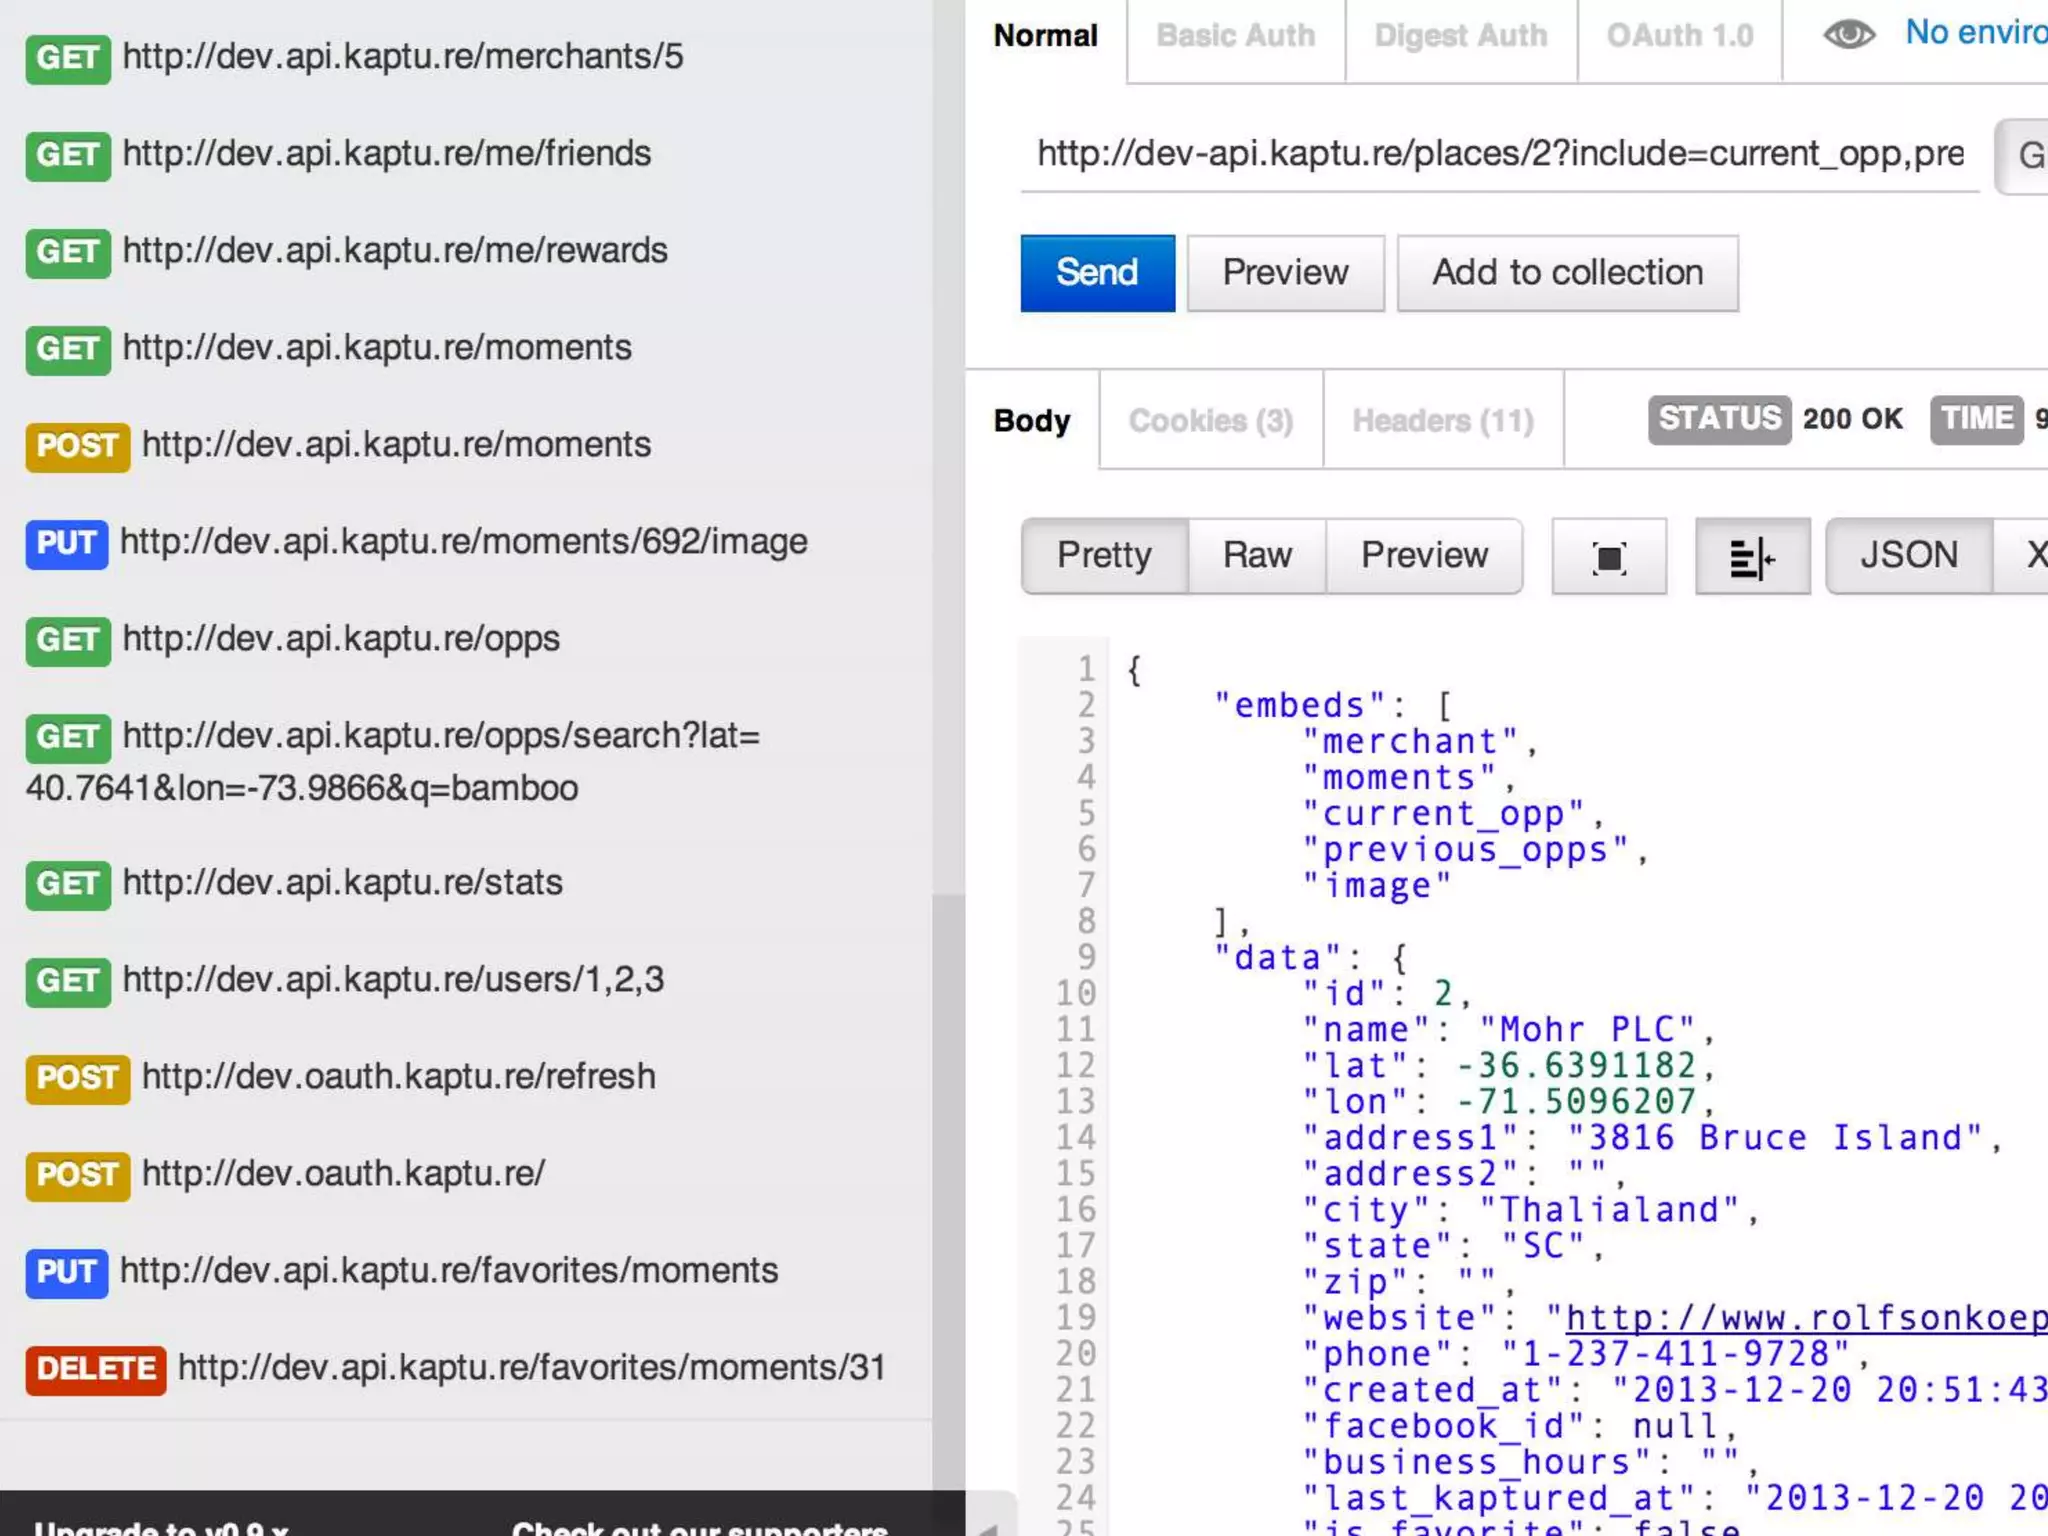The image size is (2048, 1536).
Task: Click Add to collection button
Action: [x=1566, y=273]
